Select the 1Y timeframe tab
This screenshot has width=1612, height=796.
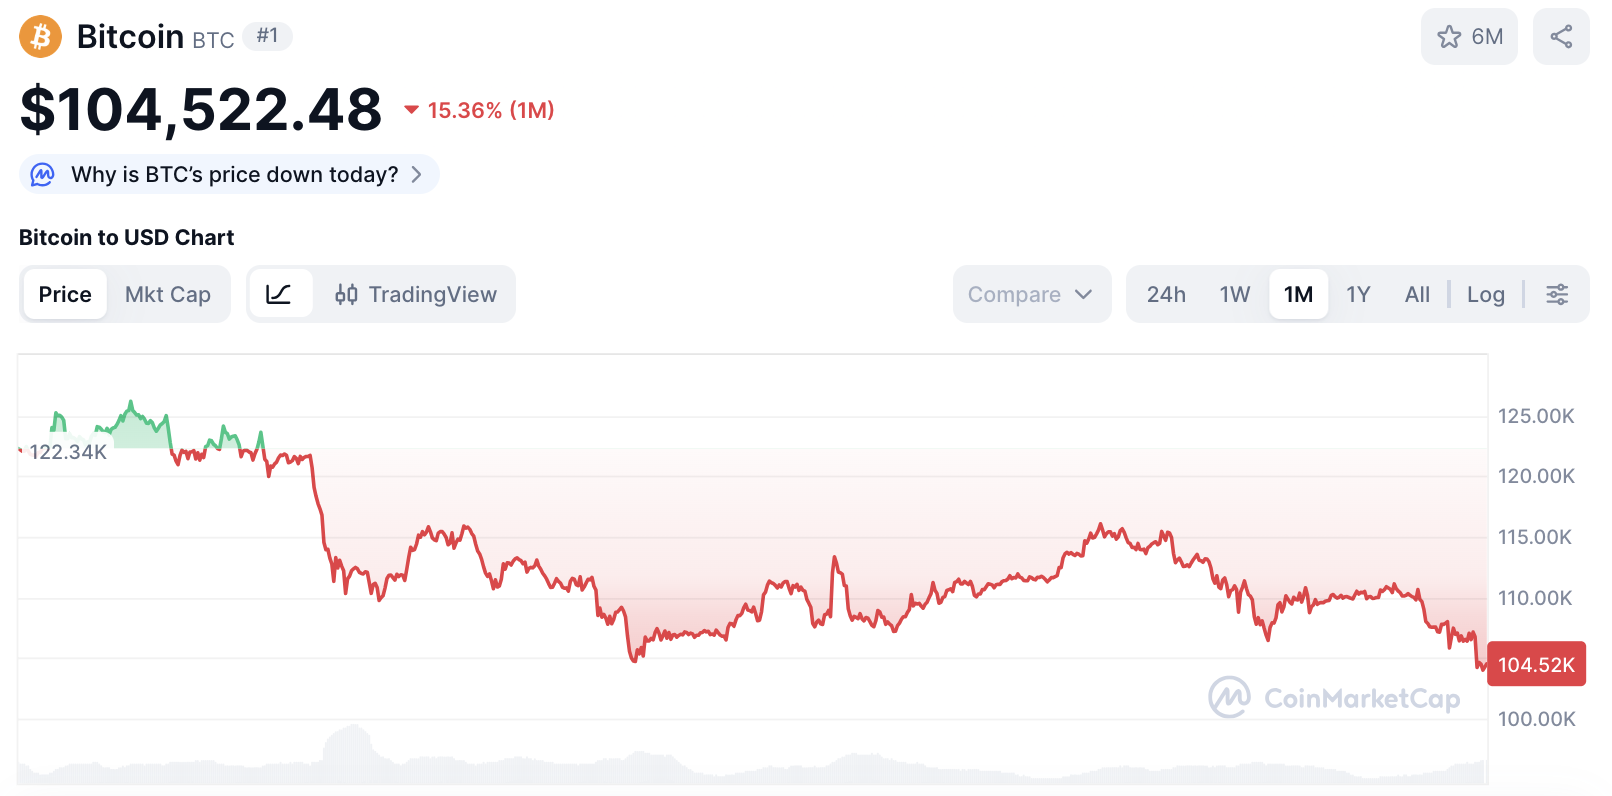[x=1358, y=293]
